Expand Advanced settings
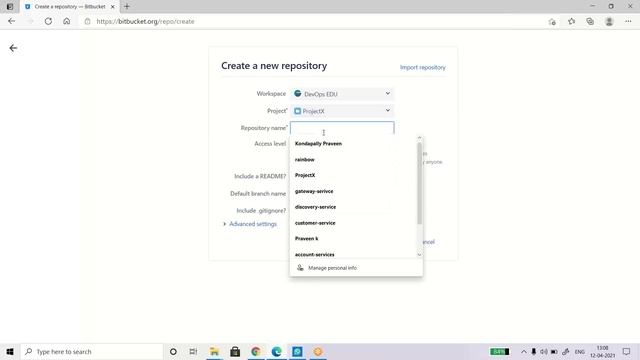The width and height of the screenshot is (640, 360). 250,224
